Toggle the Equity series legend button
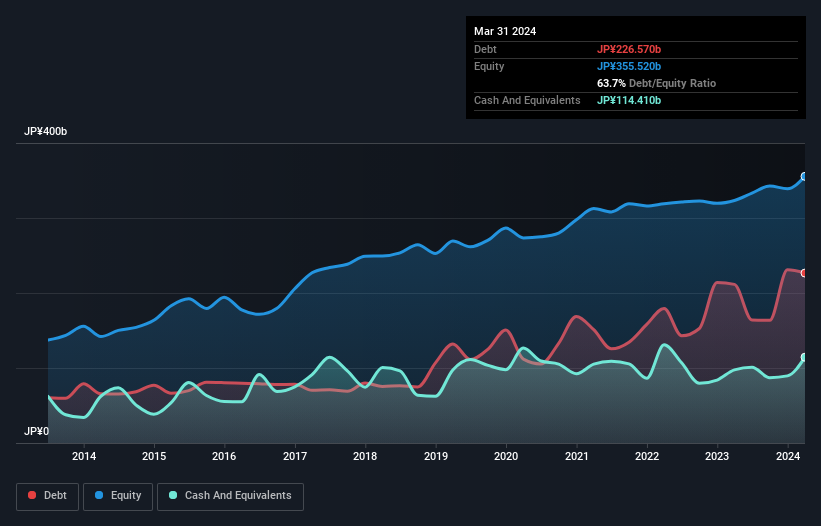This screenshot has height=526, width=821. click(x=118, y=495)
